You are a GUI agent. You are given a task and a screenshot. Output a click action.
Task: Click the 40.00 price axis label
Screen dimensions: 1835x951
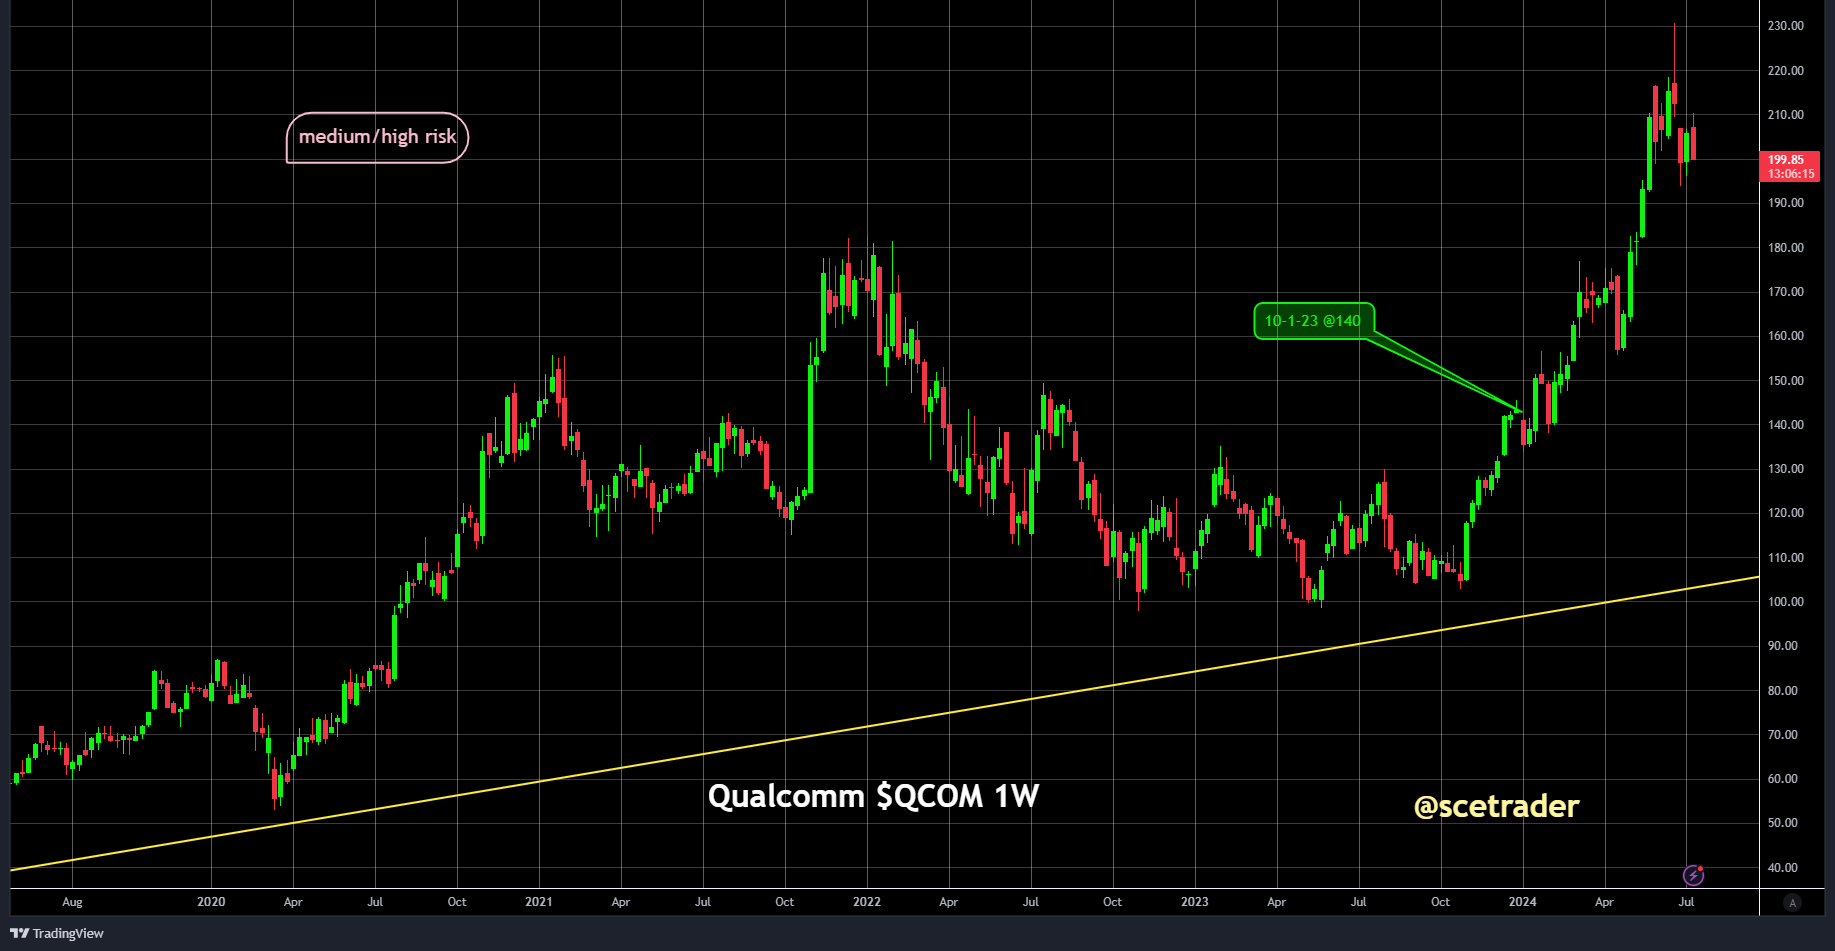[x=1783, y=868]
